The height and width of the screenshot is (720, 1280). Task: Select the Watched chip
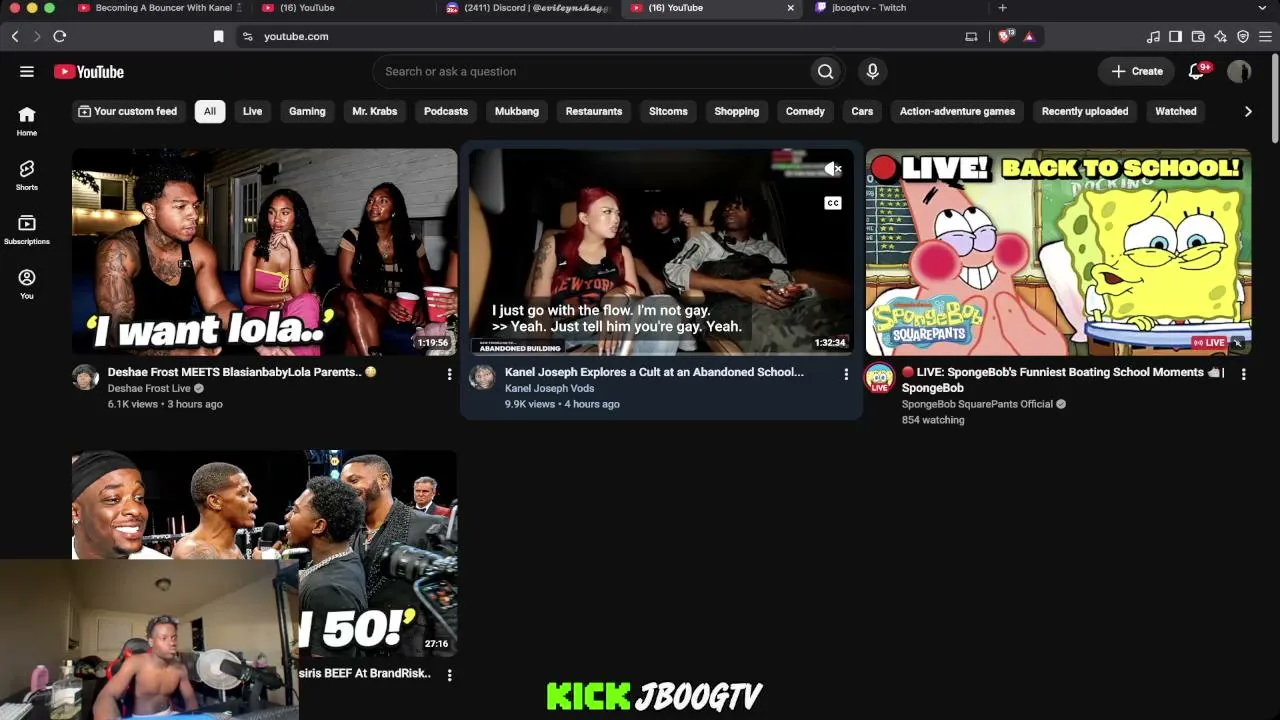tap(1176, 111)
